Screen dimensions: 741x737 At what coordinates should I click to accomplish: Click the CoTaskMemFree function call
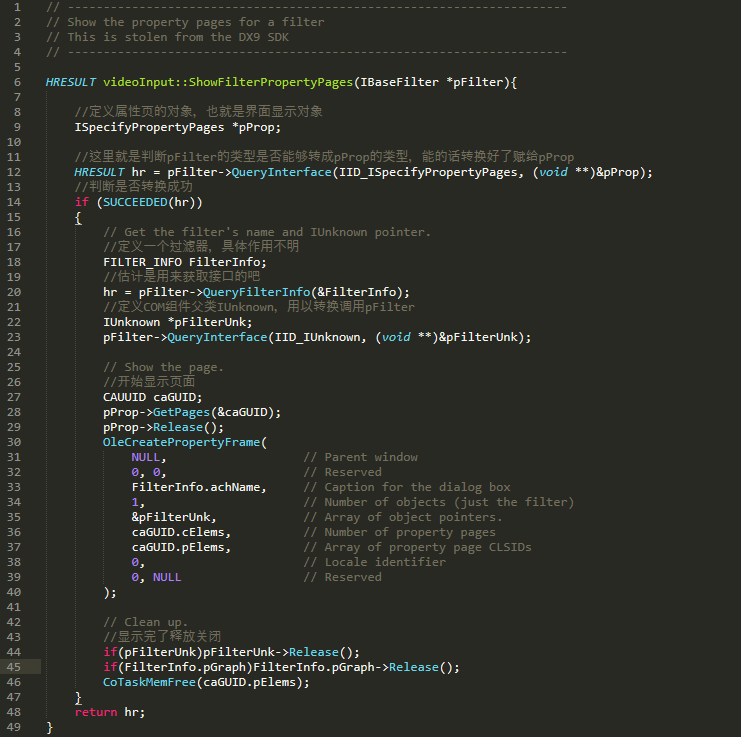coord(149,683)
